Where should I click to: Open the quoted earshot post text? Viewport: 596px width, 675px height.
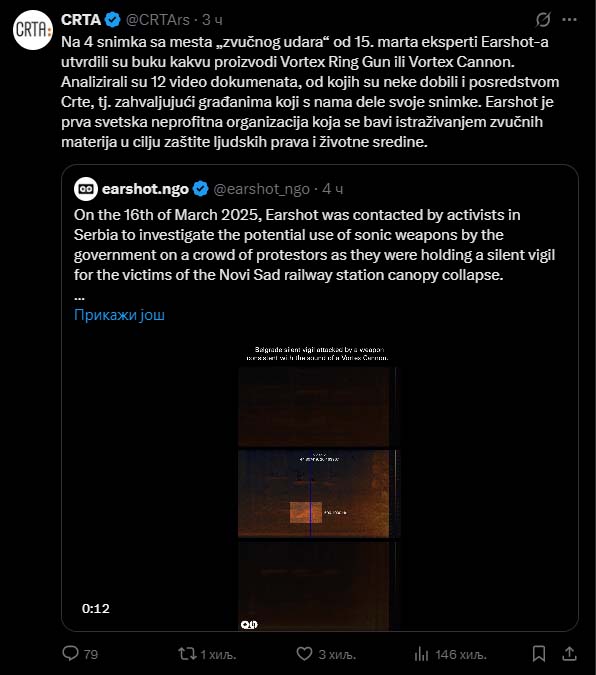pos(314,245)
